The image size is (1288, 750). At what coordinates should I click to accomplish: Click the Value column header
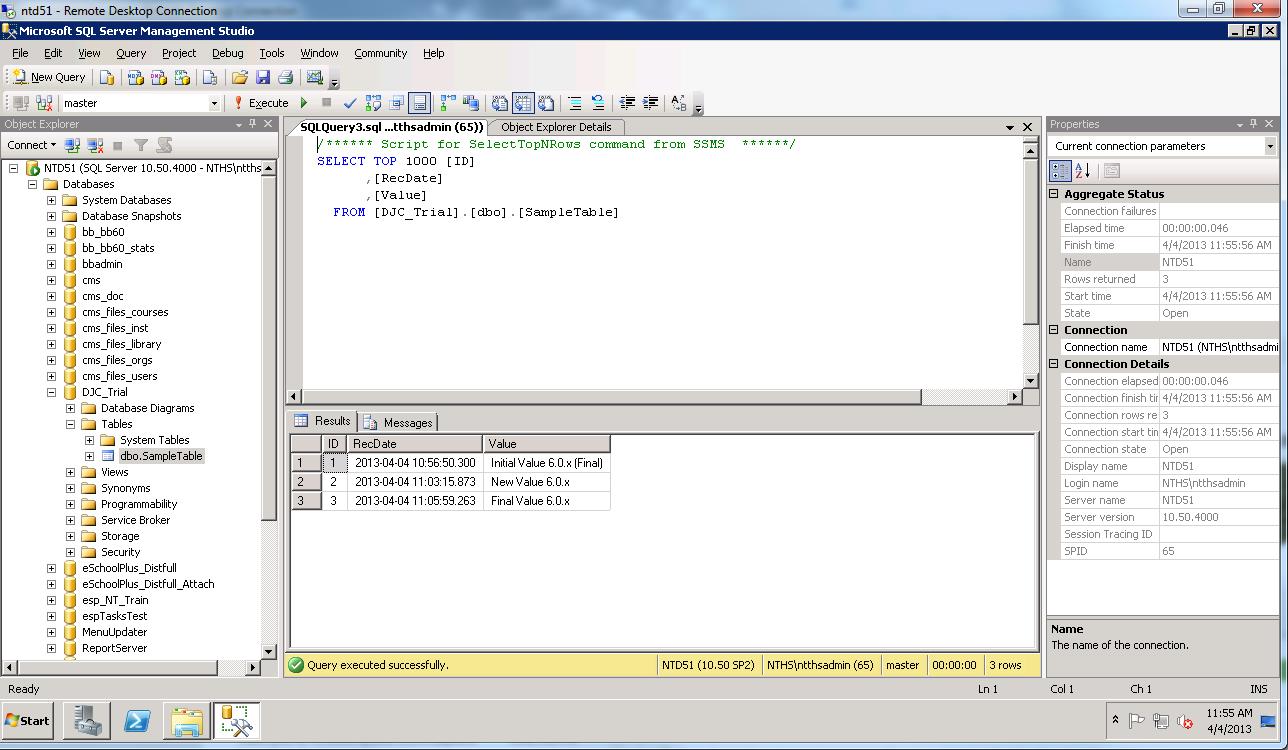point(547,444)
